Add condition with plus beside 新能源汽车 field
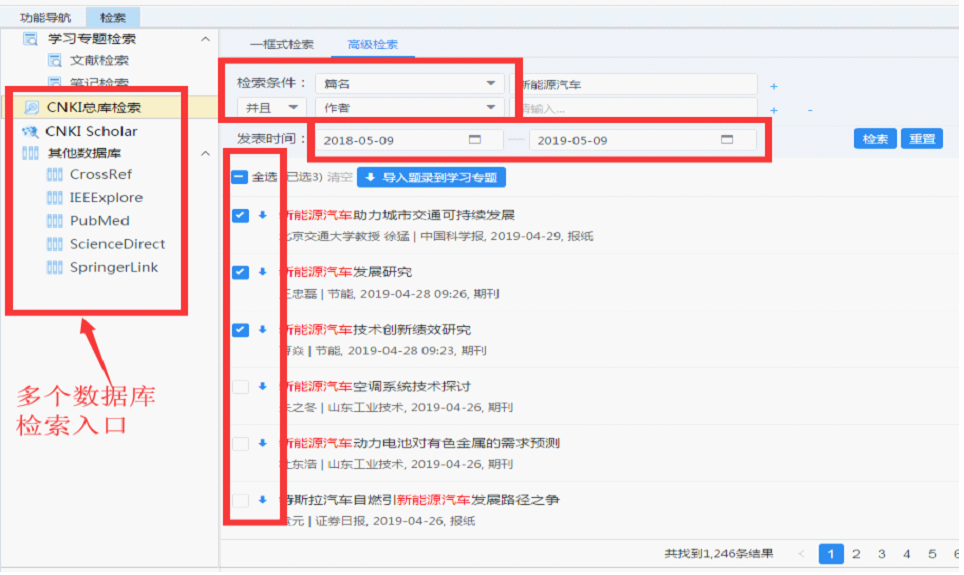The image size is (964, 575). coord(774,87)
